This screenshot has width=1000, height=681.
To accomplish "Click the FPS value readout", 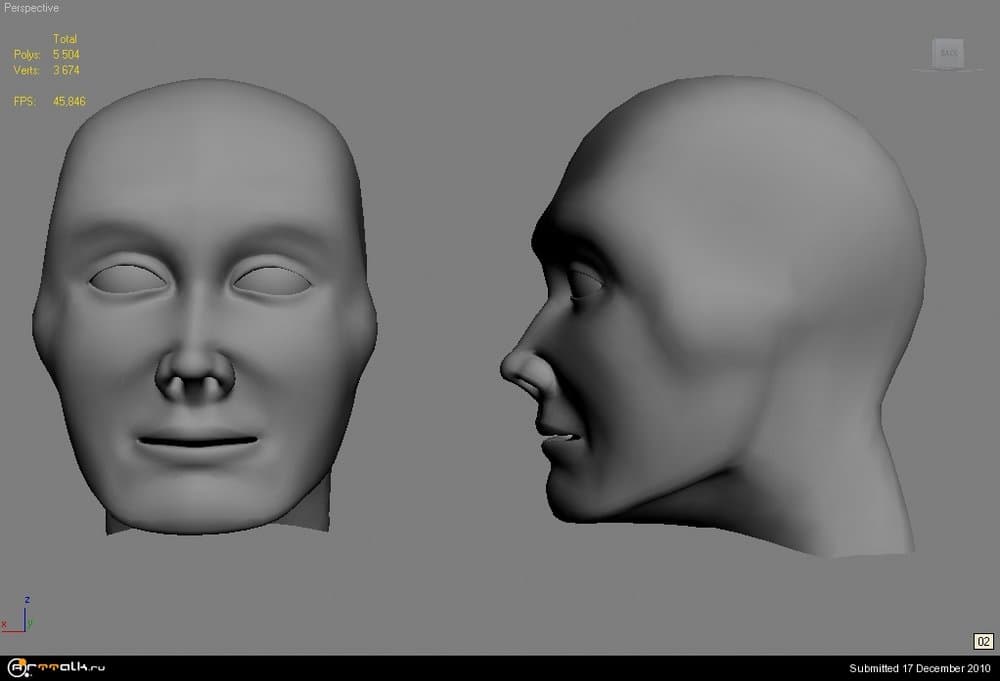I will (x=69, y=101).
